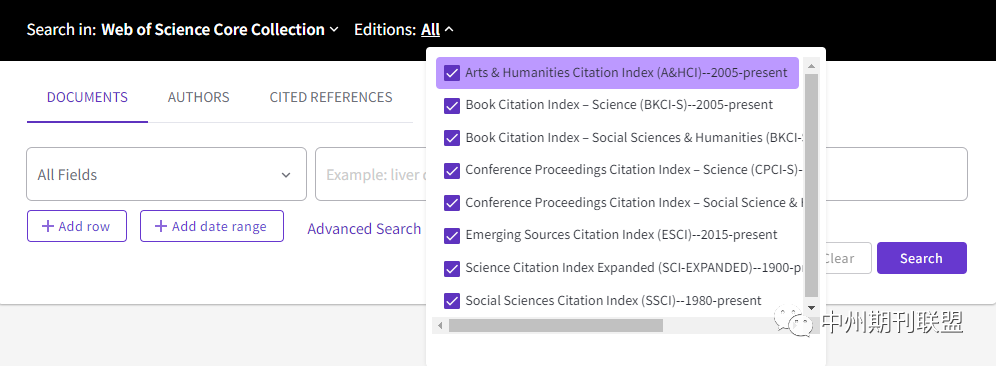Click the Add date range button
This screenshot has width=996, height=366.
[x=212, y=226]
